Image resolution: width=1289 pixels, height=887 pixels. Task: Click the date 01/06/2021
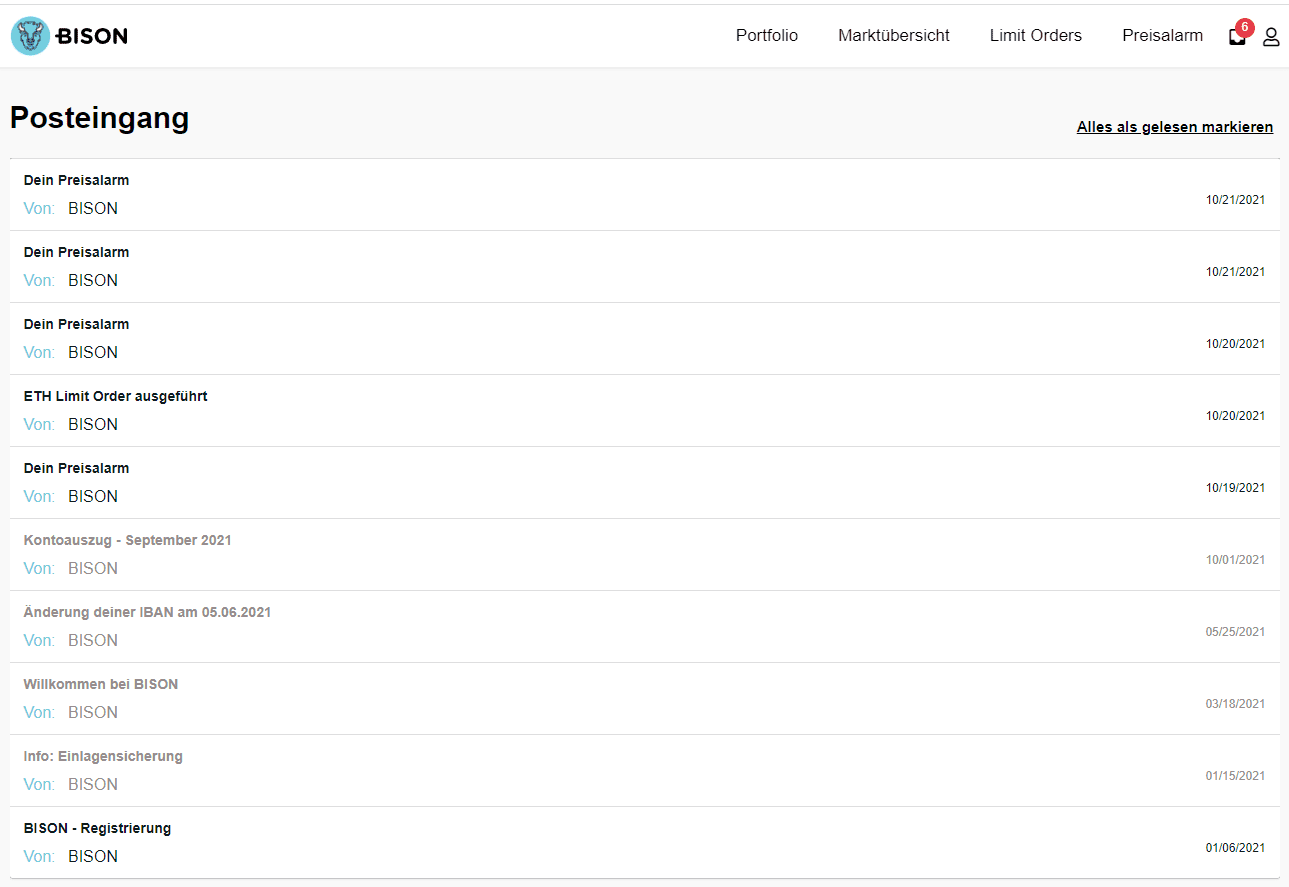tap(1235, 848)
